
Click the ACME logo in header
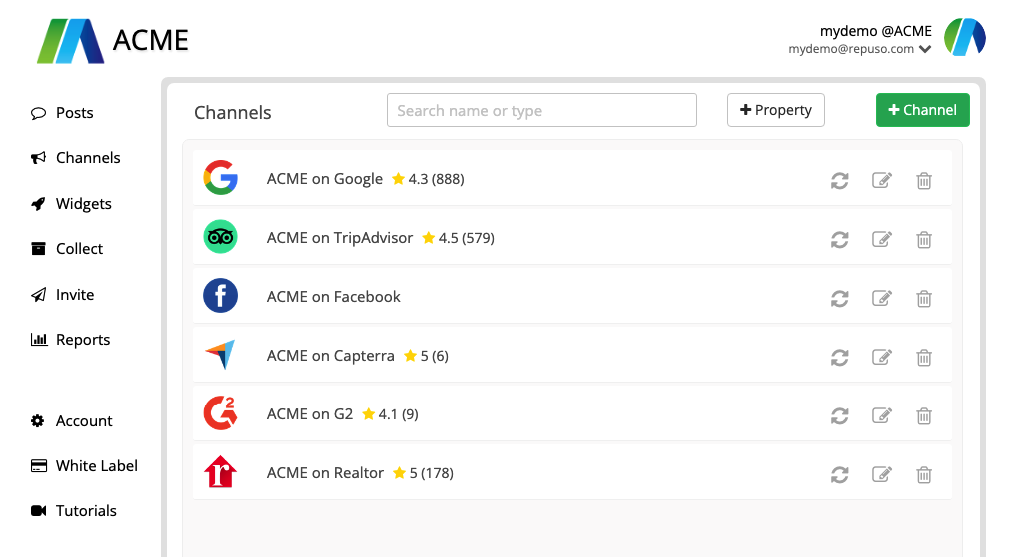tap(112, 40)
